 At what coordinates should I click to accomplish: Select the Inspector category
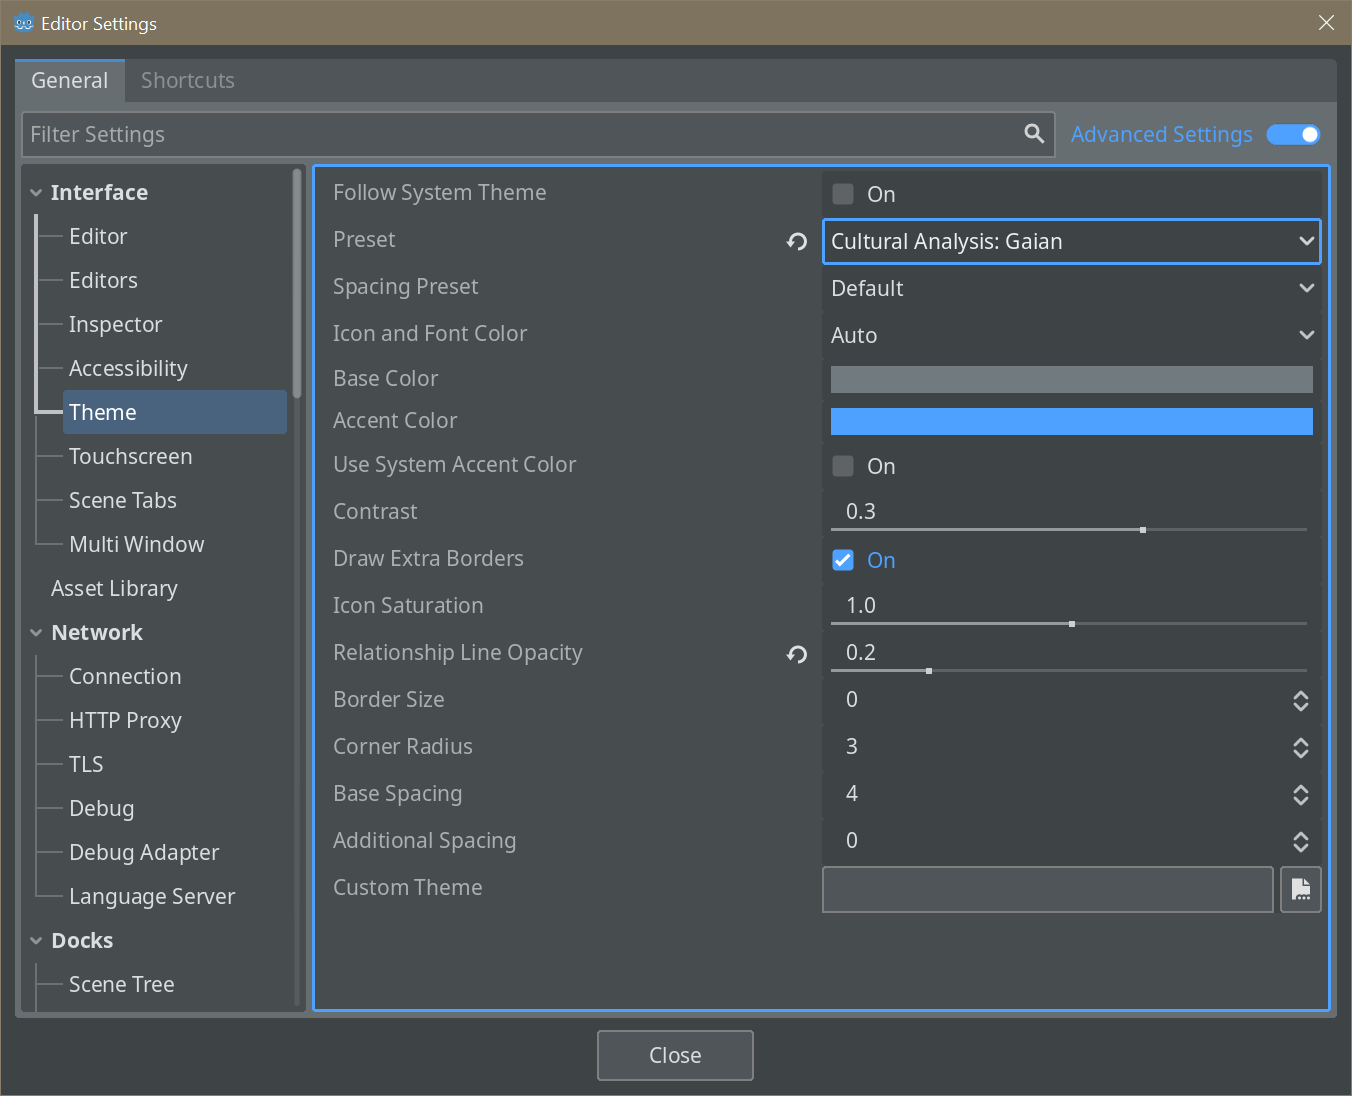pyautogui.click(x=115, y=324)
